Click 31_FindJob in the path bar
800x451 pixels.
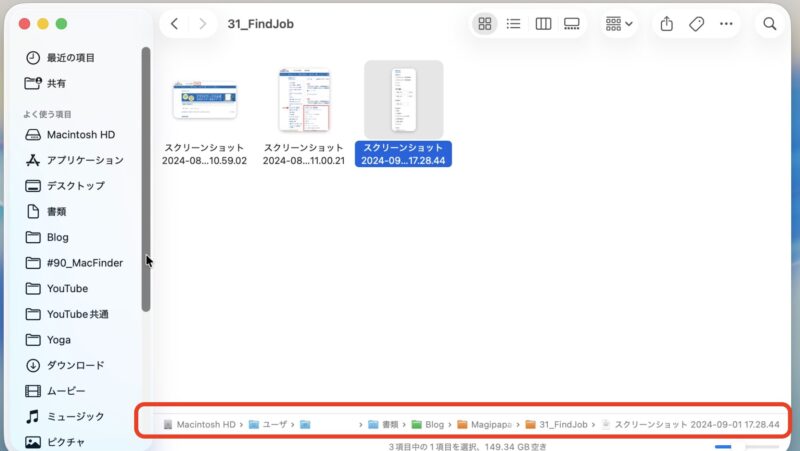pyautogui.click(x=561, y=424)
